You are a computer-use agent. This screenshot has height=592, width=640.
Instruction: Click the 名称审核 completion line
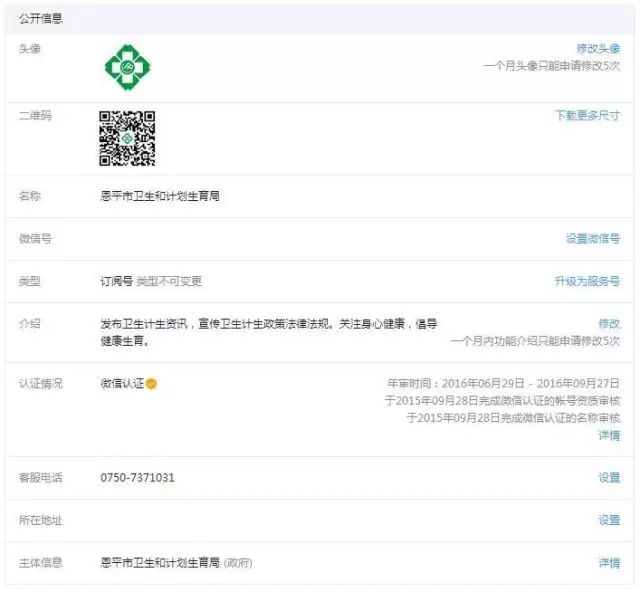pos(513,418)
